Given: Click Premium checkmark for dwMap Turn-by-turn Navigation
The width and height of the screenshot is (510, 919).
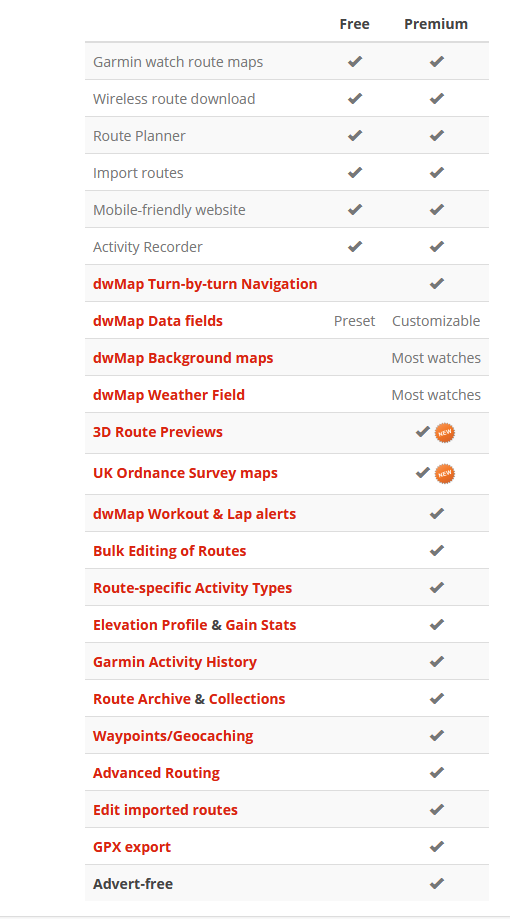Looking at the screenshot, I should coord(436,283).
